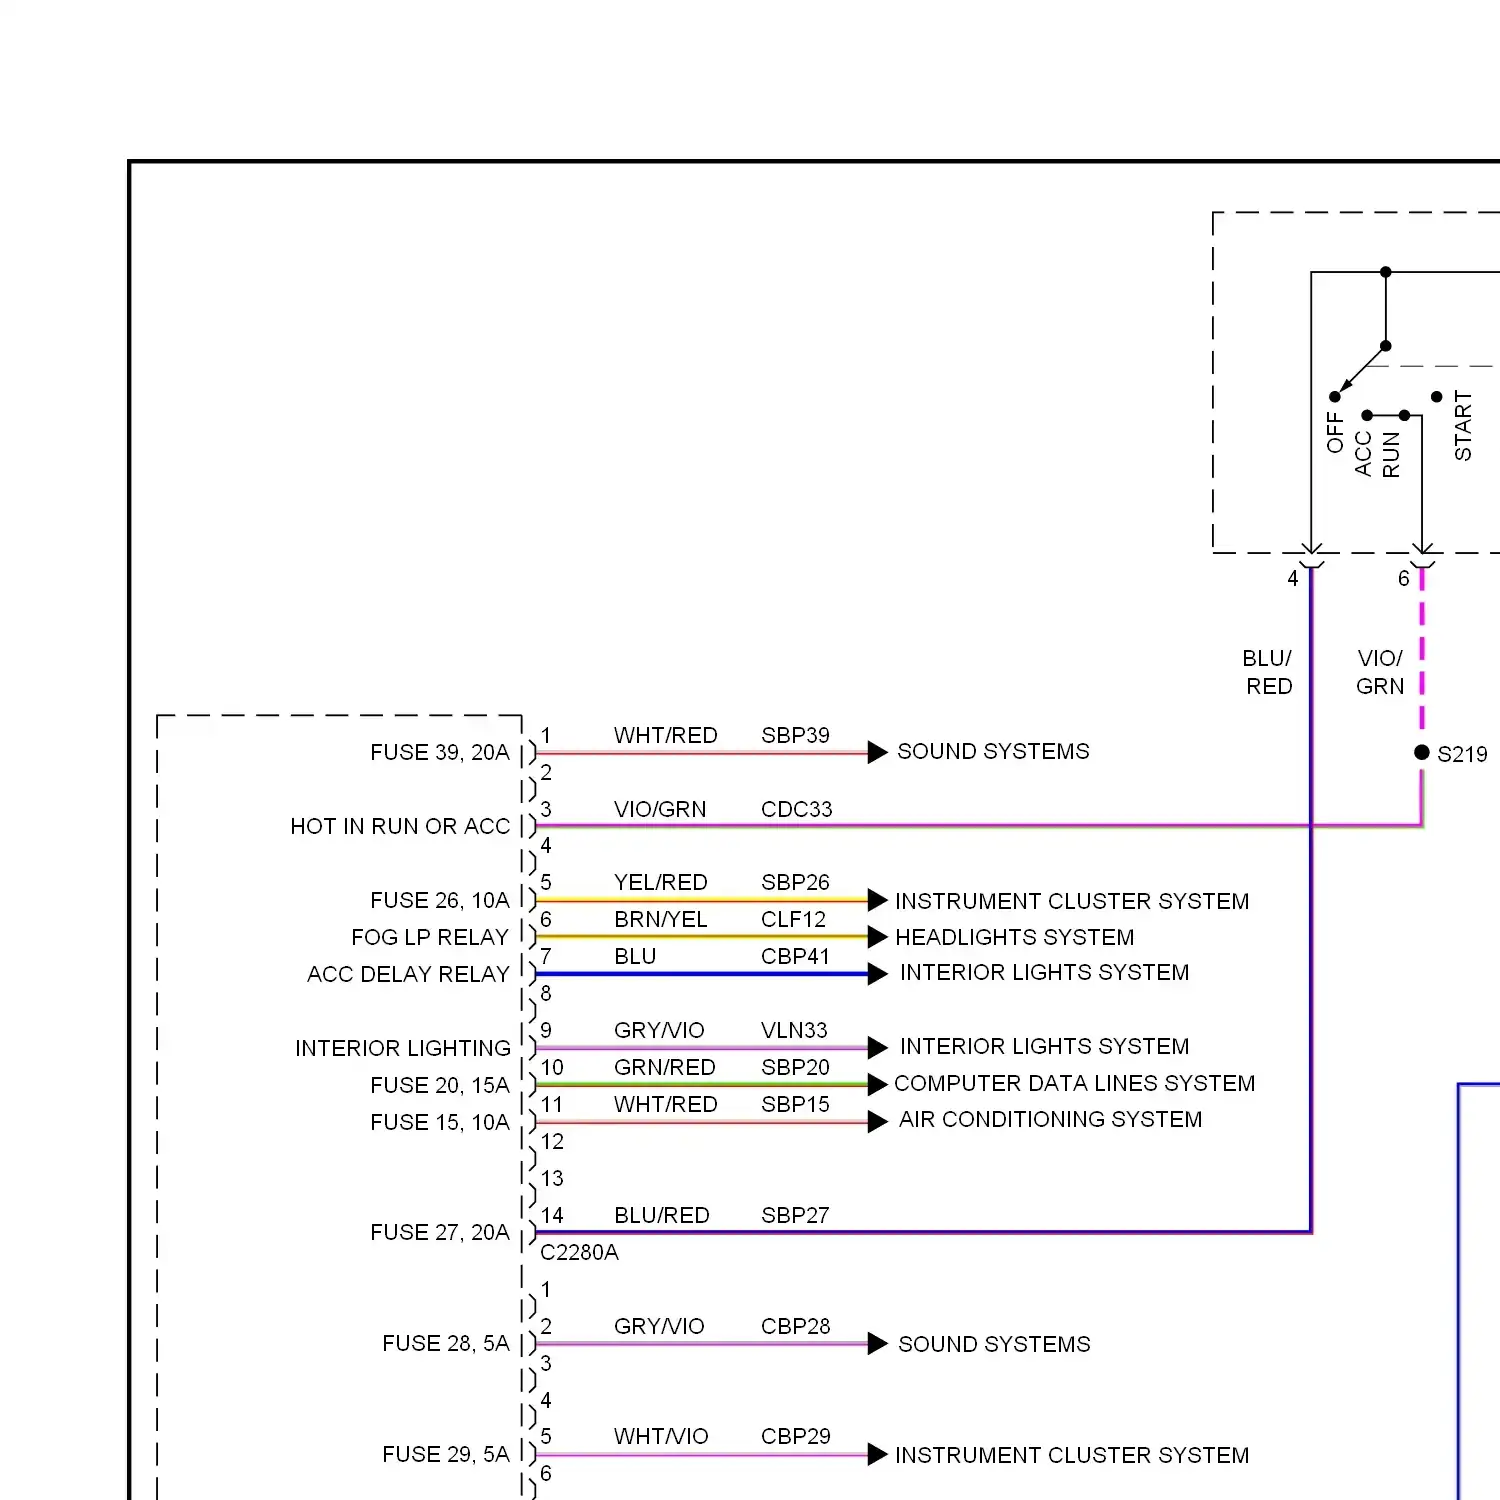Click GRY/VIO label above CBP28 wire

(659, 1326)
